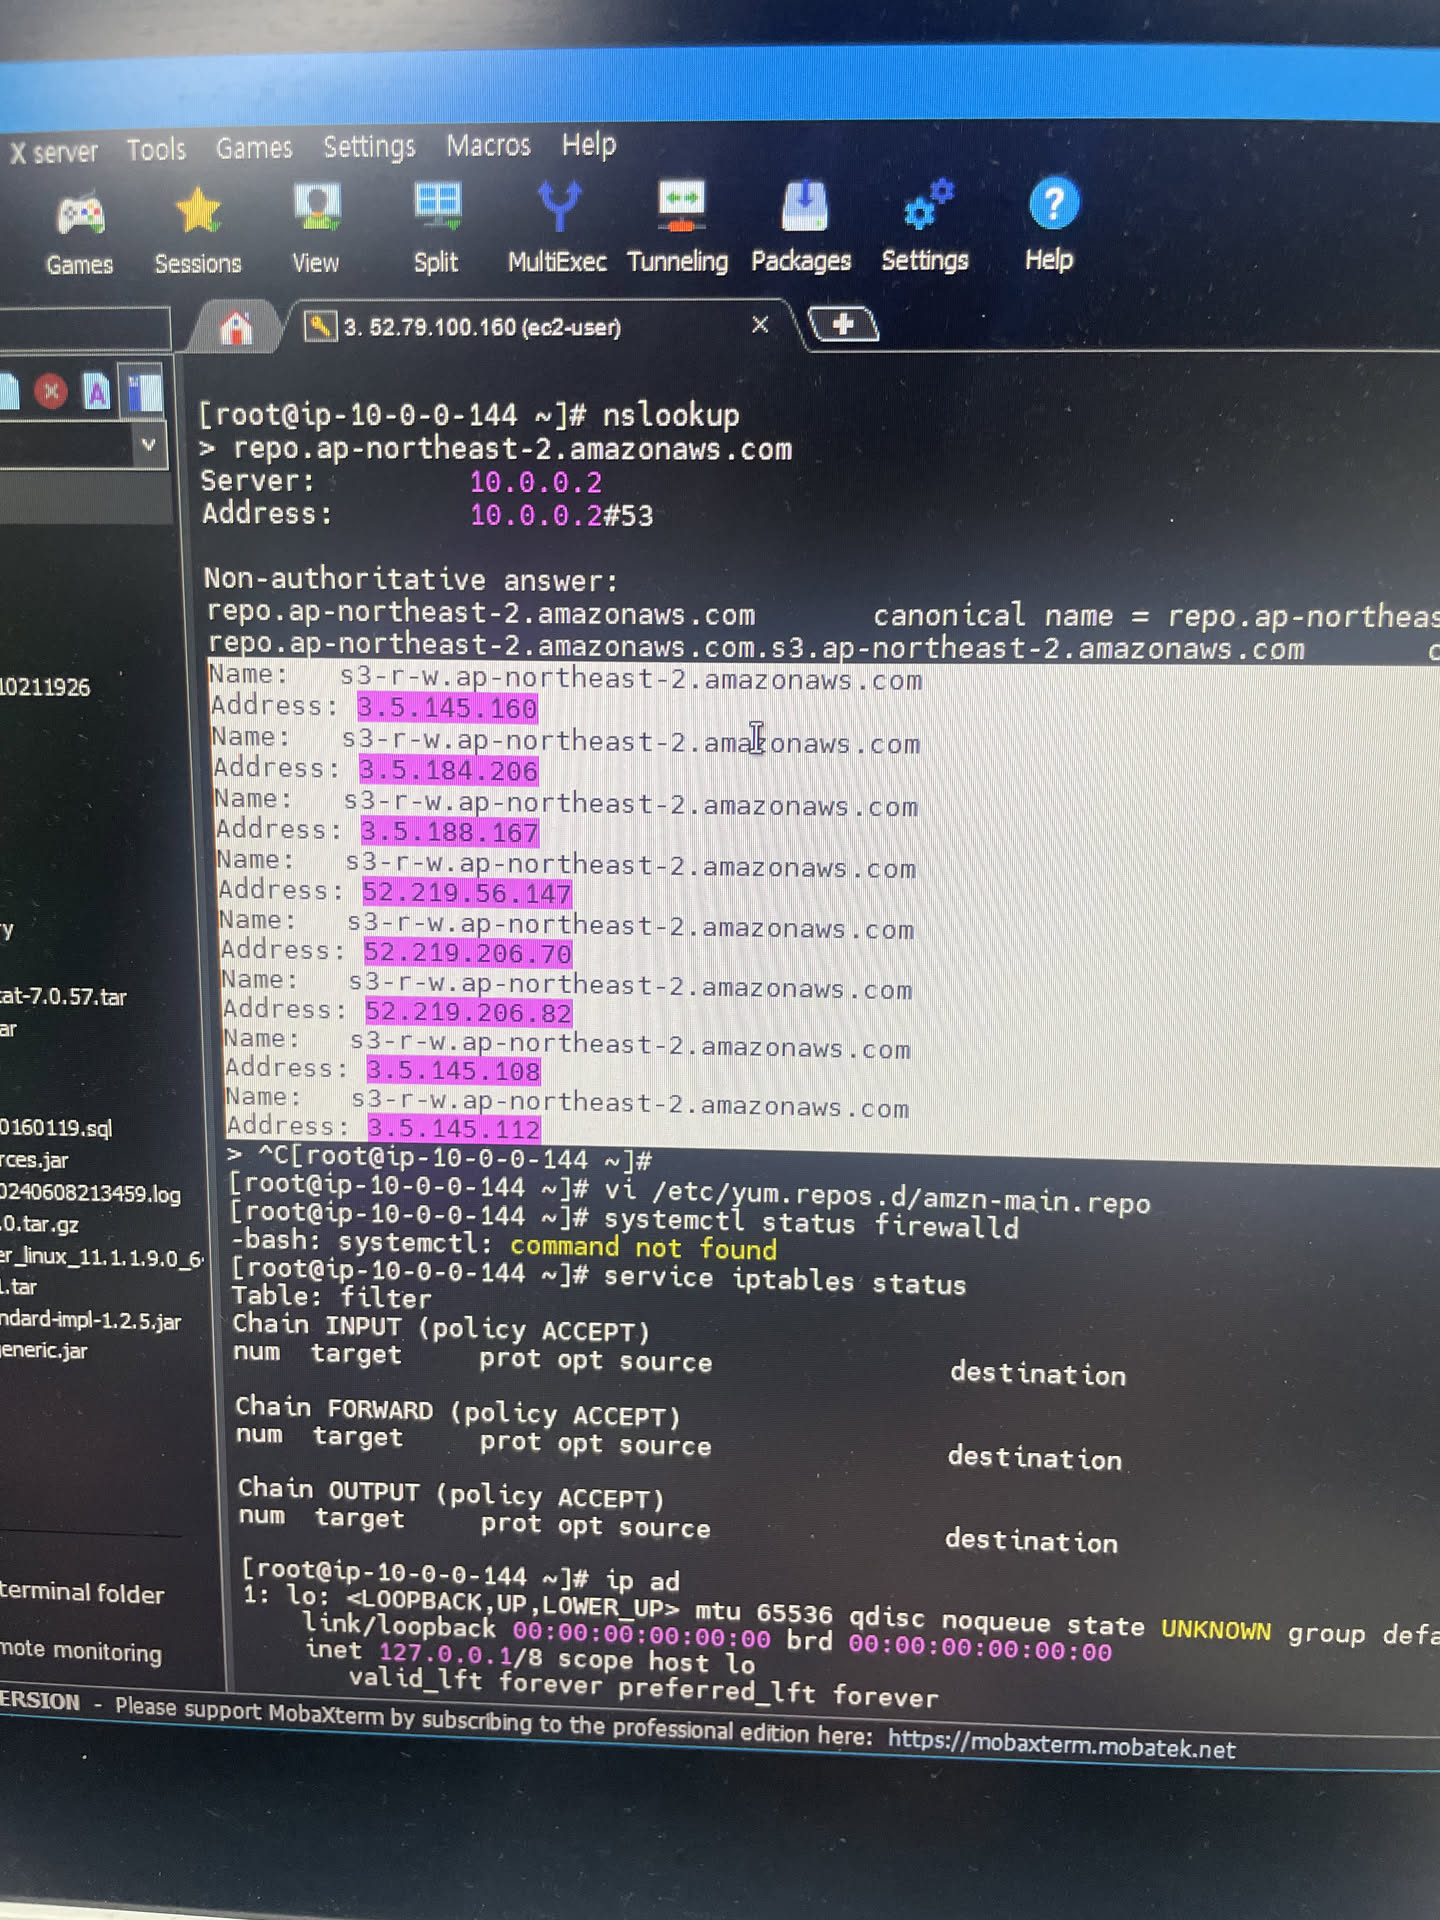Open the Macros menu
Image resolution: width=1440 pixels, height=1920 pixels.
coord(488,146)
